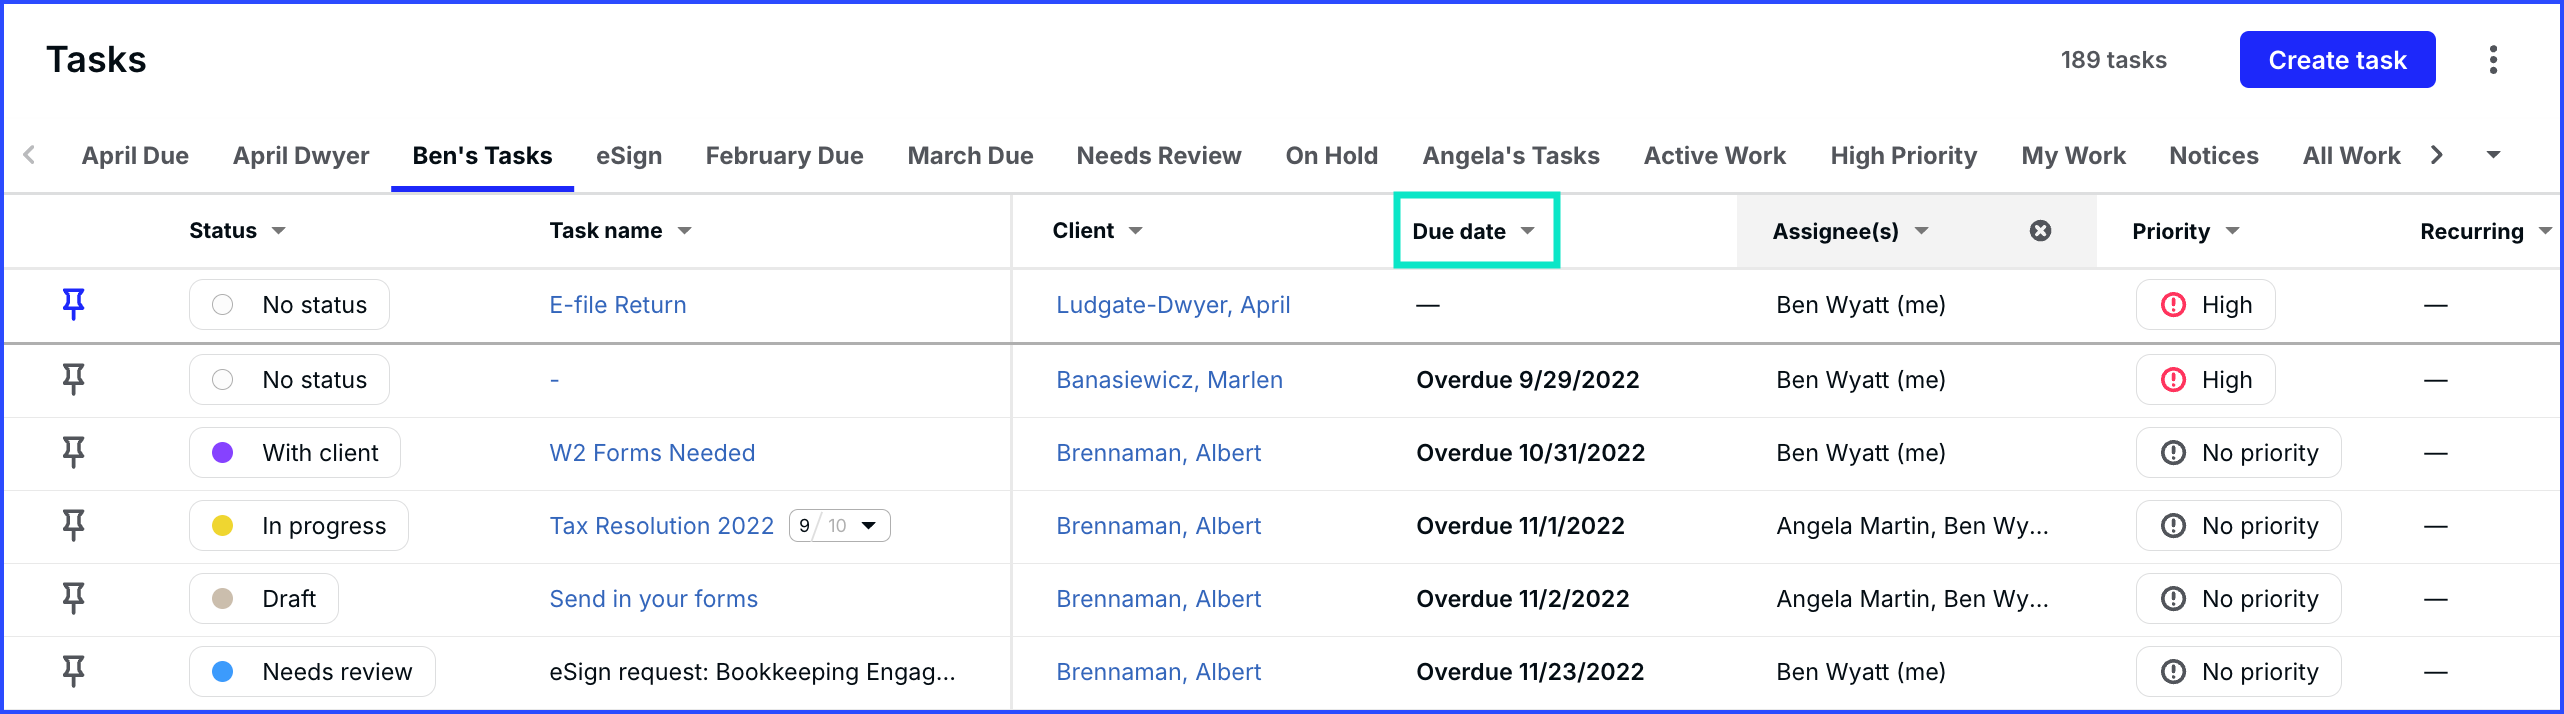The width and height of the screenshot is (2564, 714).
Task: Switch to the March Due tab
Action: point(970,155)
